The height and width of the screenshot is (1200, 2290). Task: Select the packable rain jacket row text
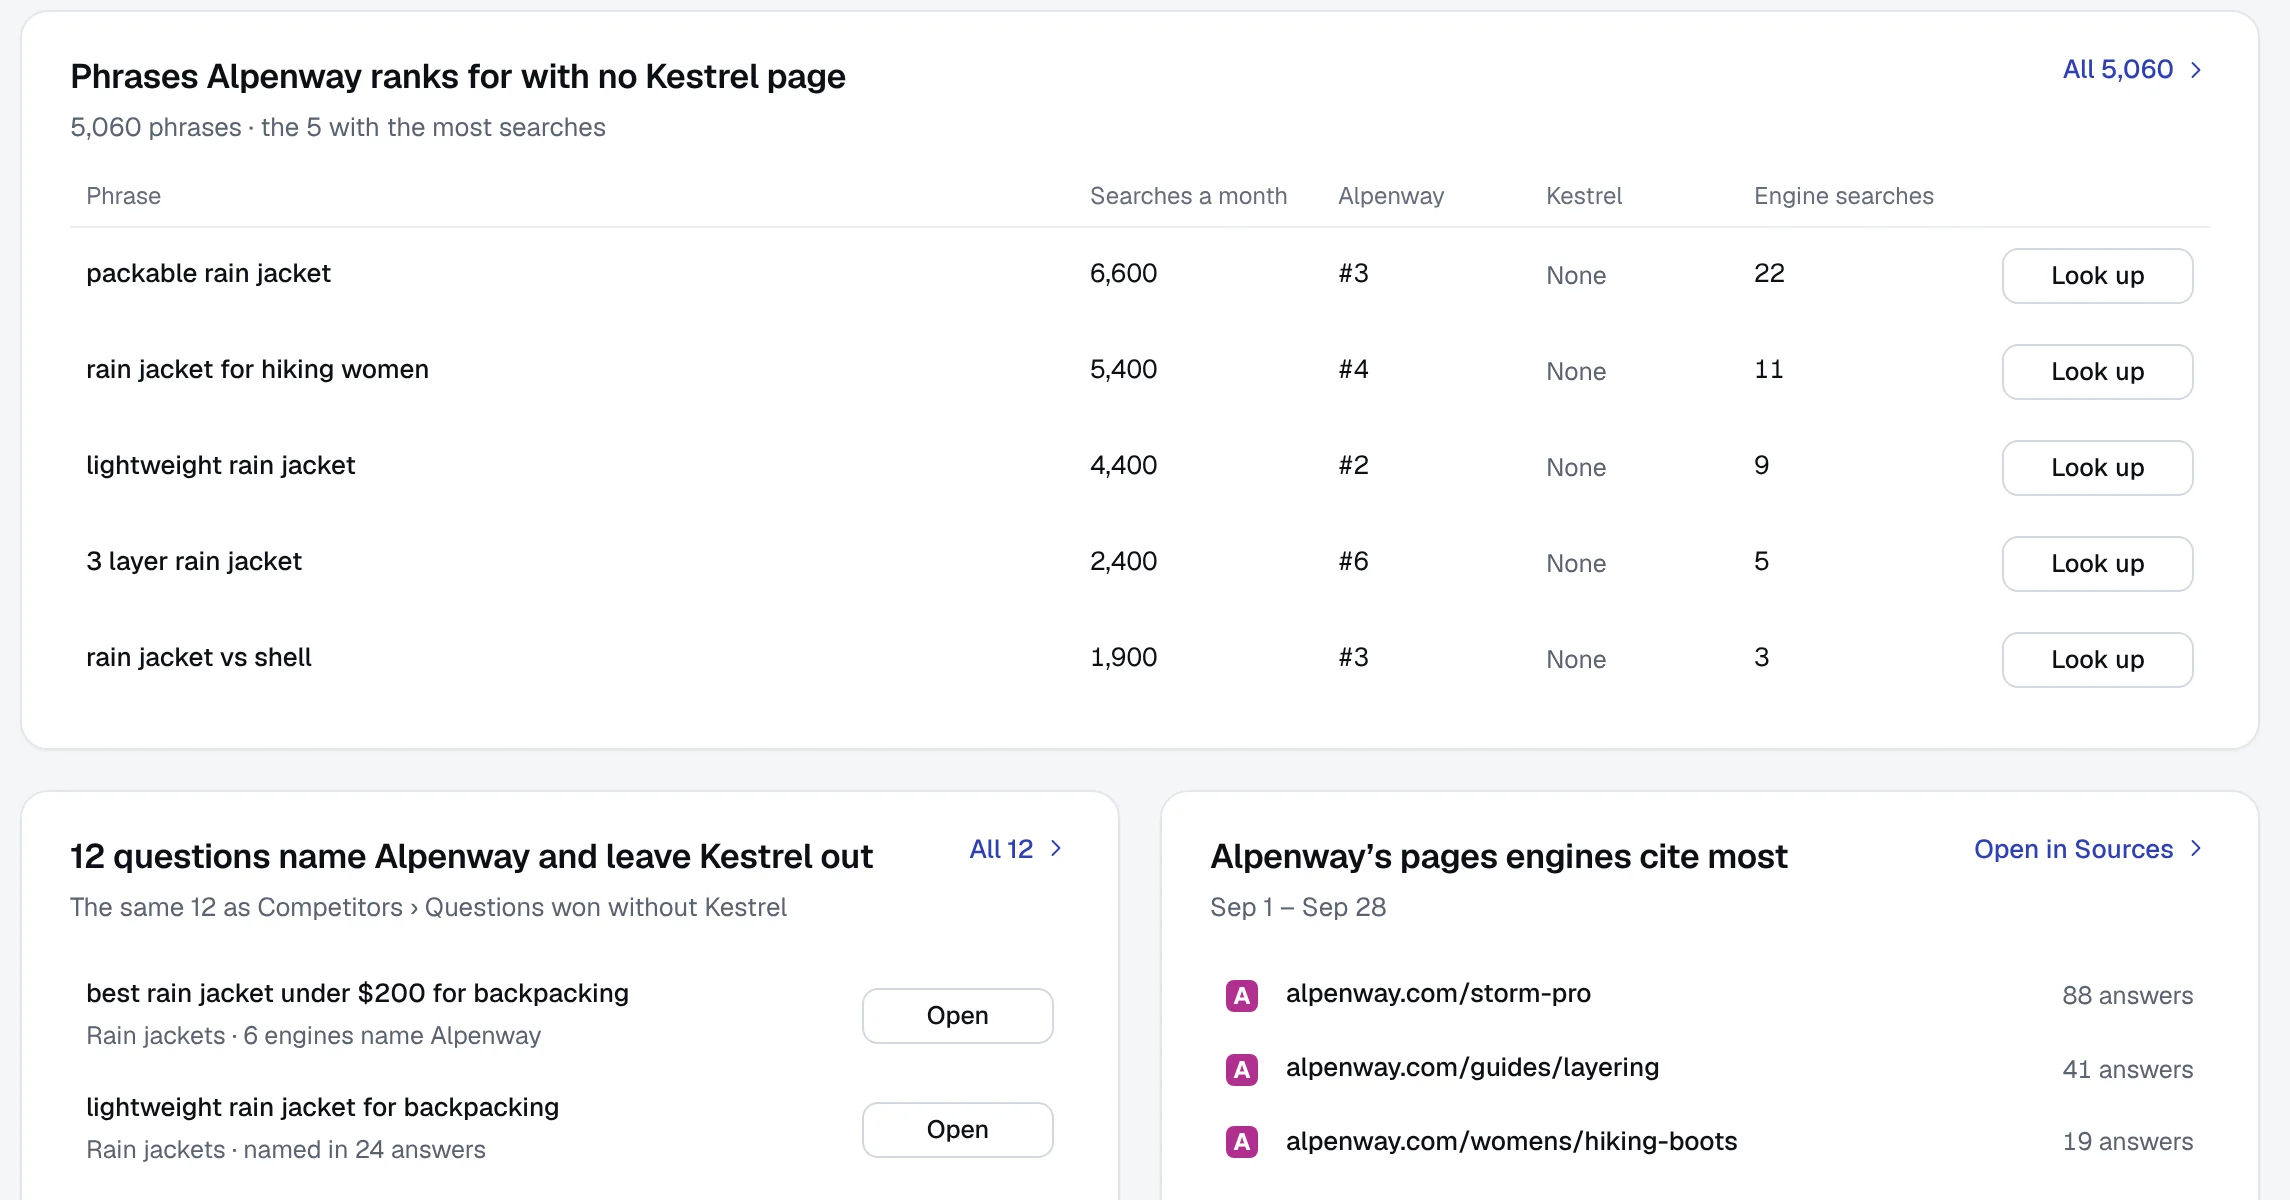pos(208,274)
